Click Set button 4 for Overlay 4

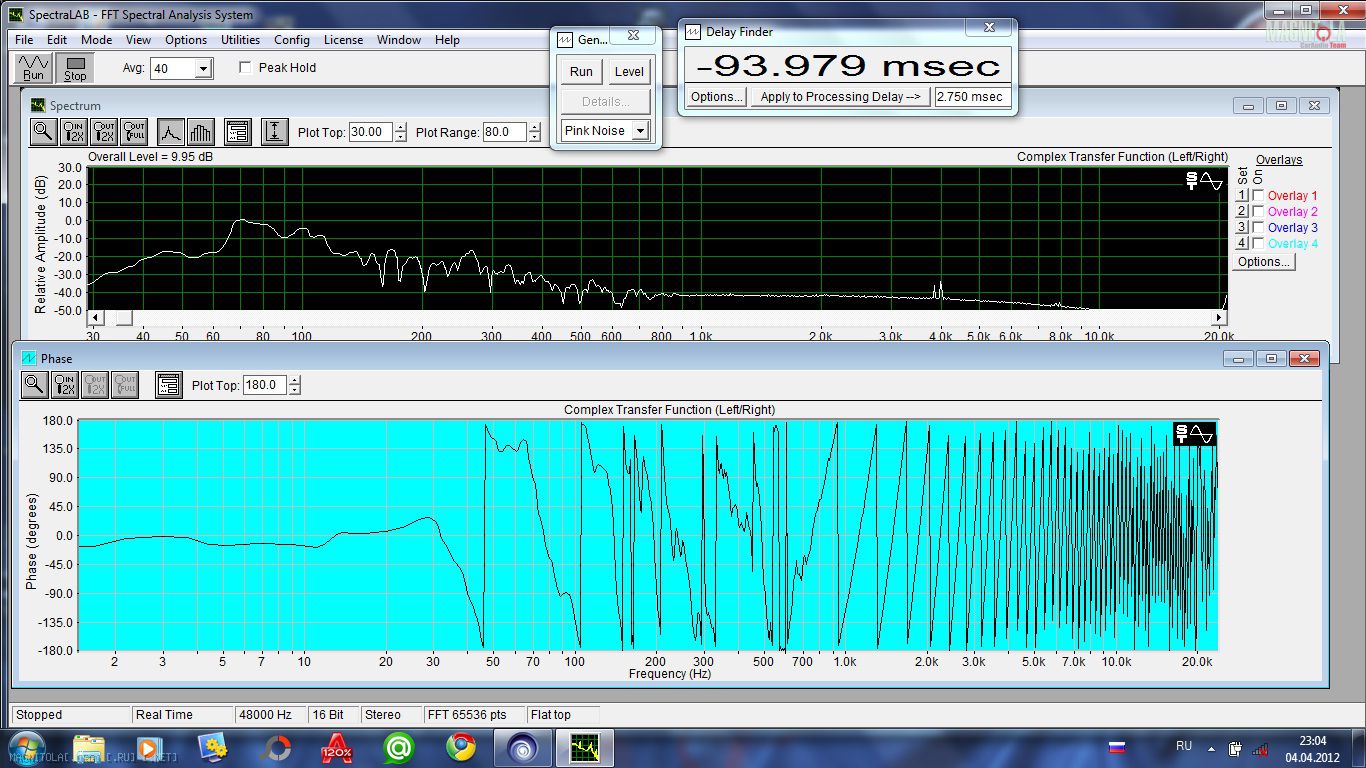[1242, 244]
